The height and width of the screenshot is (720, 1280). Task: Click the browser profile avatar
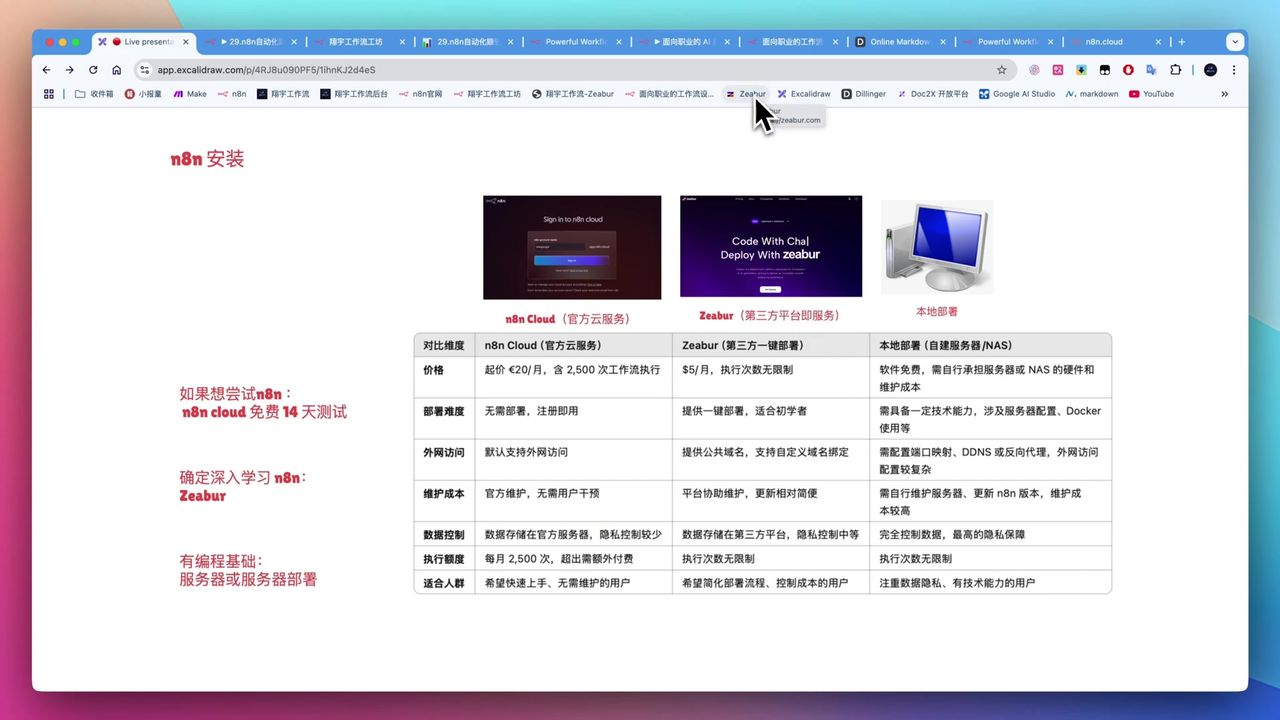click(1210, 70)
